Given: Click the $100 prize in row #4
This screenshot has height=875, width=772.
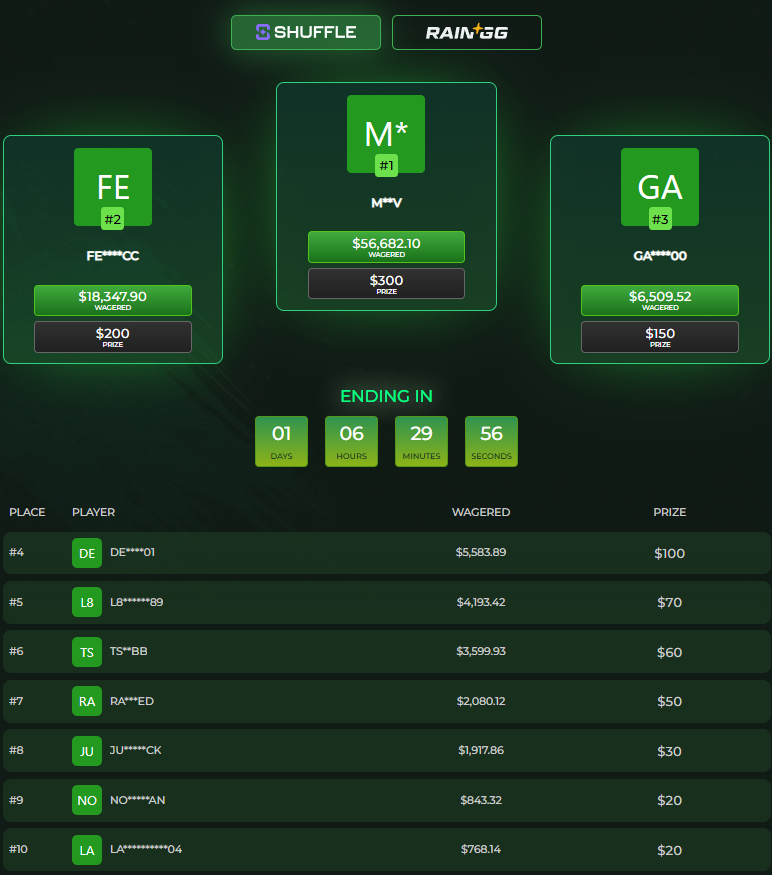Looking at the screenshot, I should pos(670,554).
